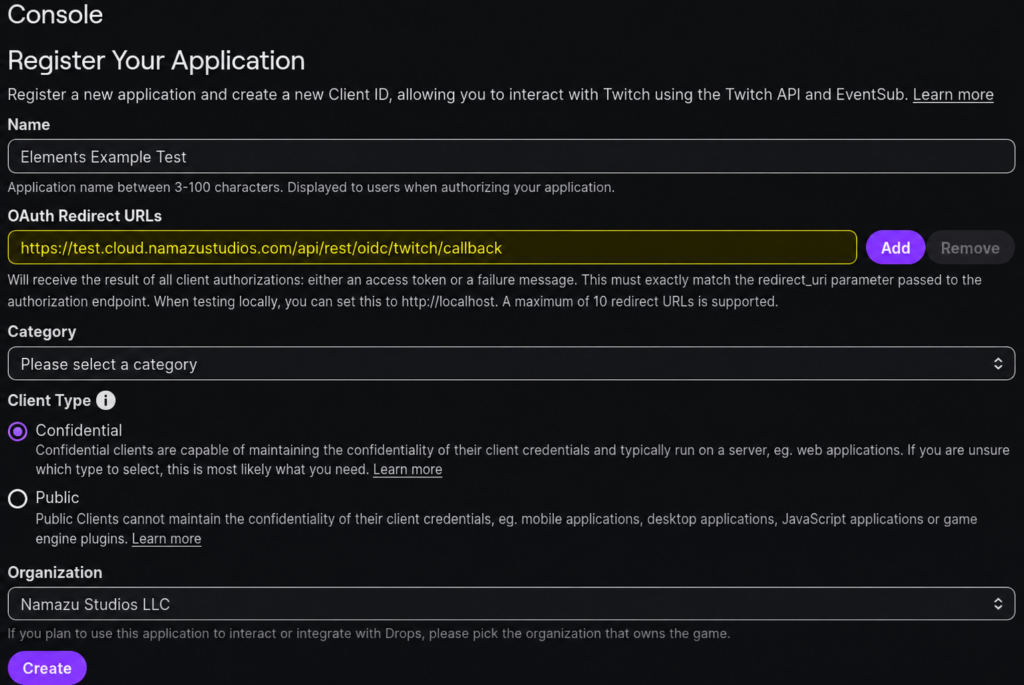Open Learn more link under Confidential
1024x685 pixels.
408,470
